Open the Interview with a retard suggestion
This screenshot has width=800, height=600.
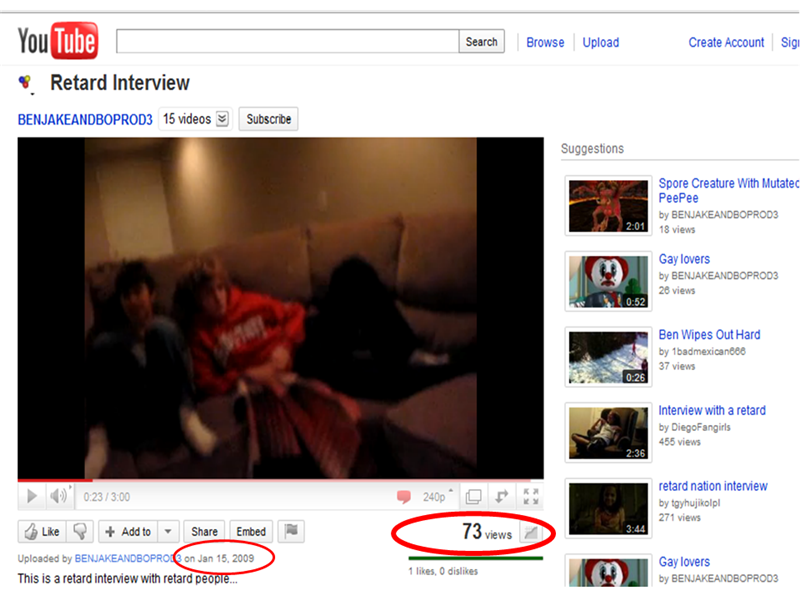click(x=712, y=410)
